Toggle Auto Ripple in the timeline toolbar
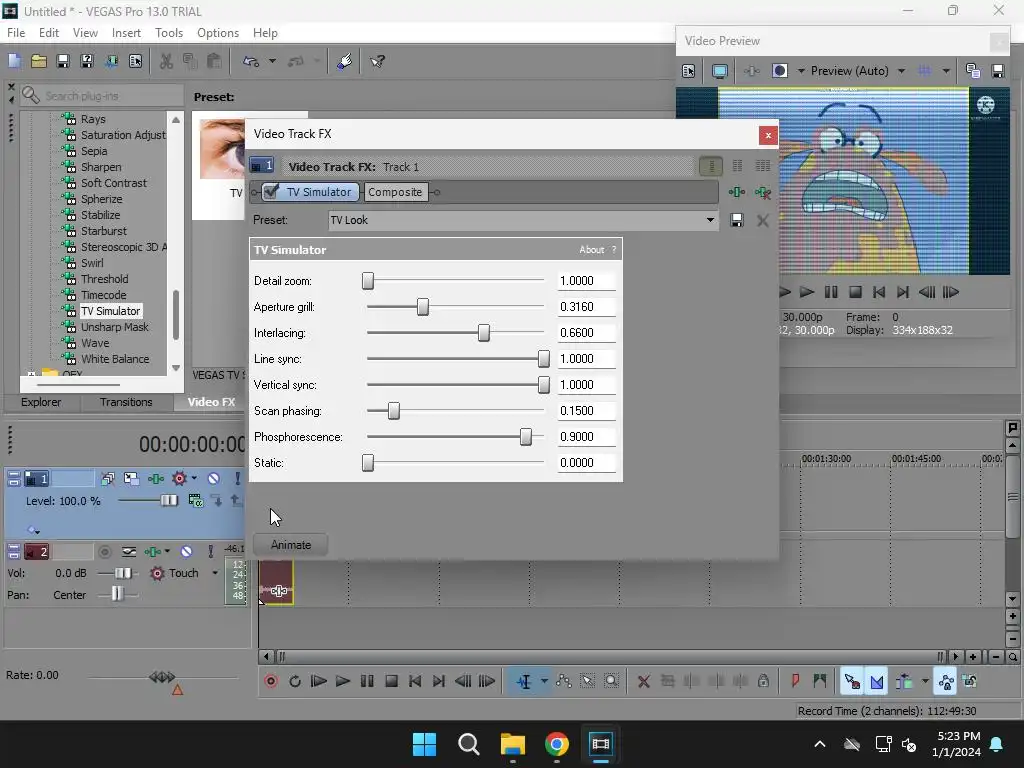Viewport: 1024px width, 768px height. [904, 681]
